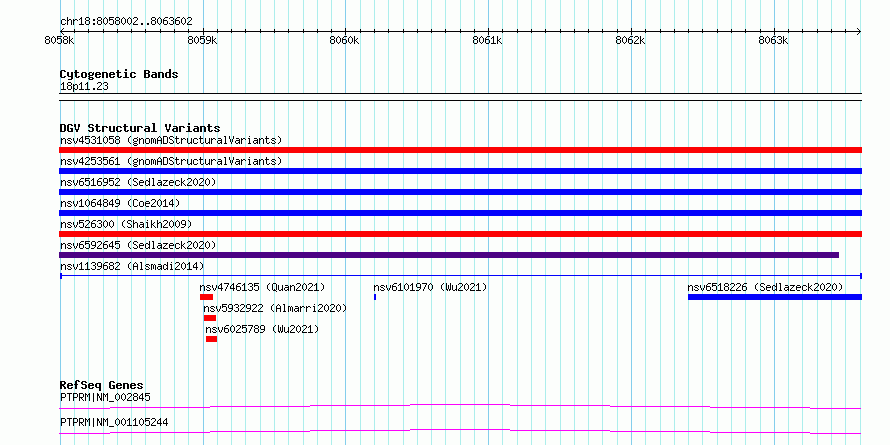
Task: Open variant nsv6592645 (Sedlazeck2020) label
Action: 138,245
